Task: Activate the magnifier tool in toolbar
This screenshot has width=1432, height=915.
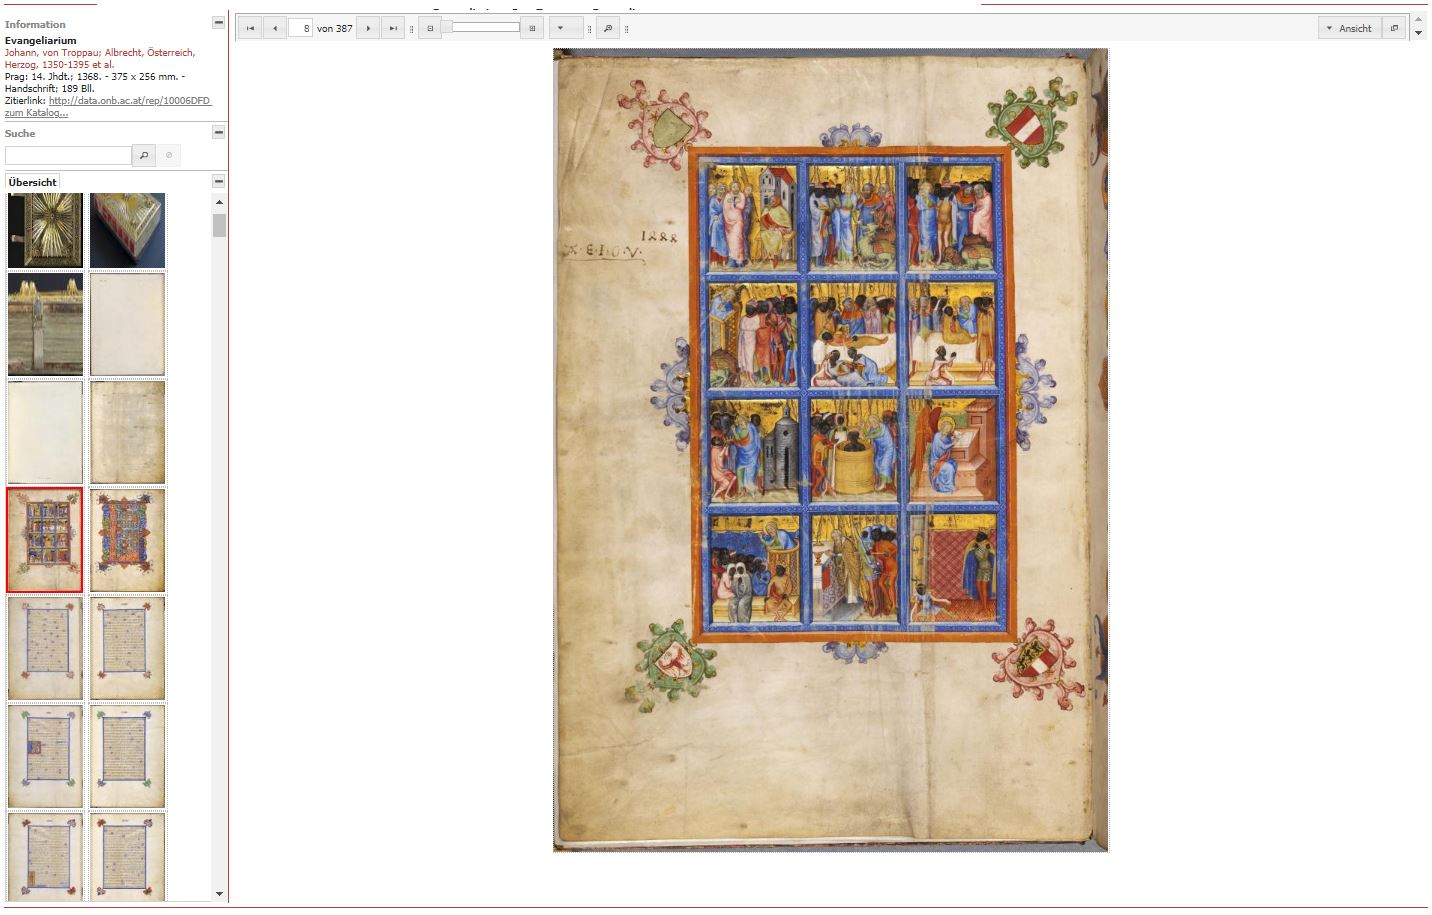Action: point(607,28)
